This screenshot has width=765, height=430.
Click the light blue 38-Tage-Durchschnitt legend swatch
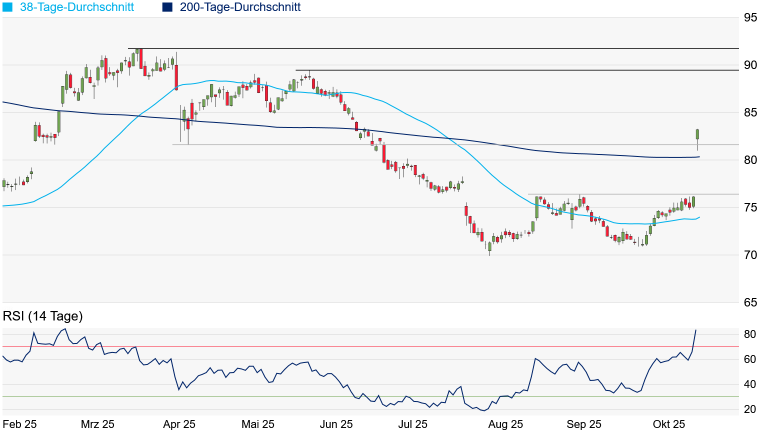click(9, 7)
